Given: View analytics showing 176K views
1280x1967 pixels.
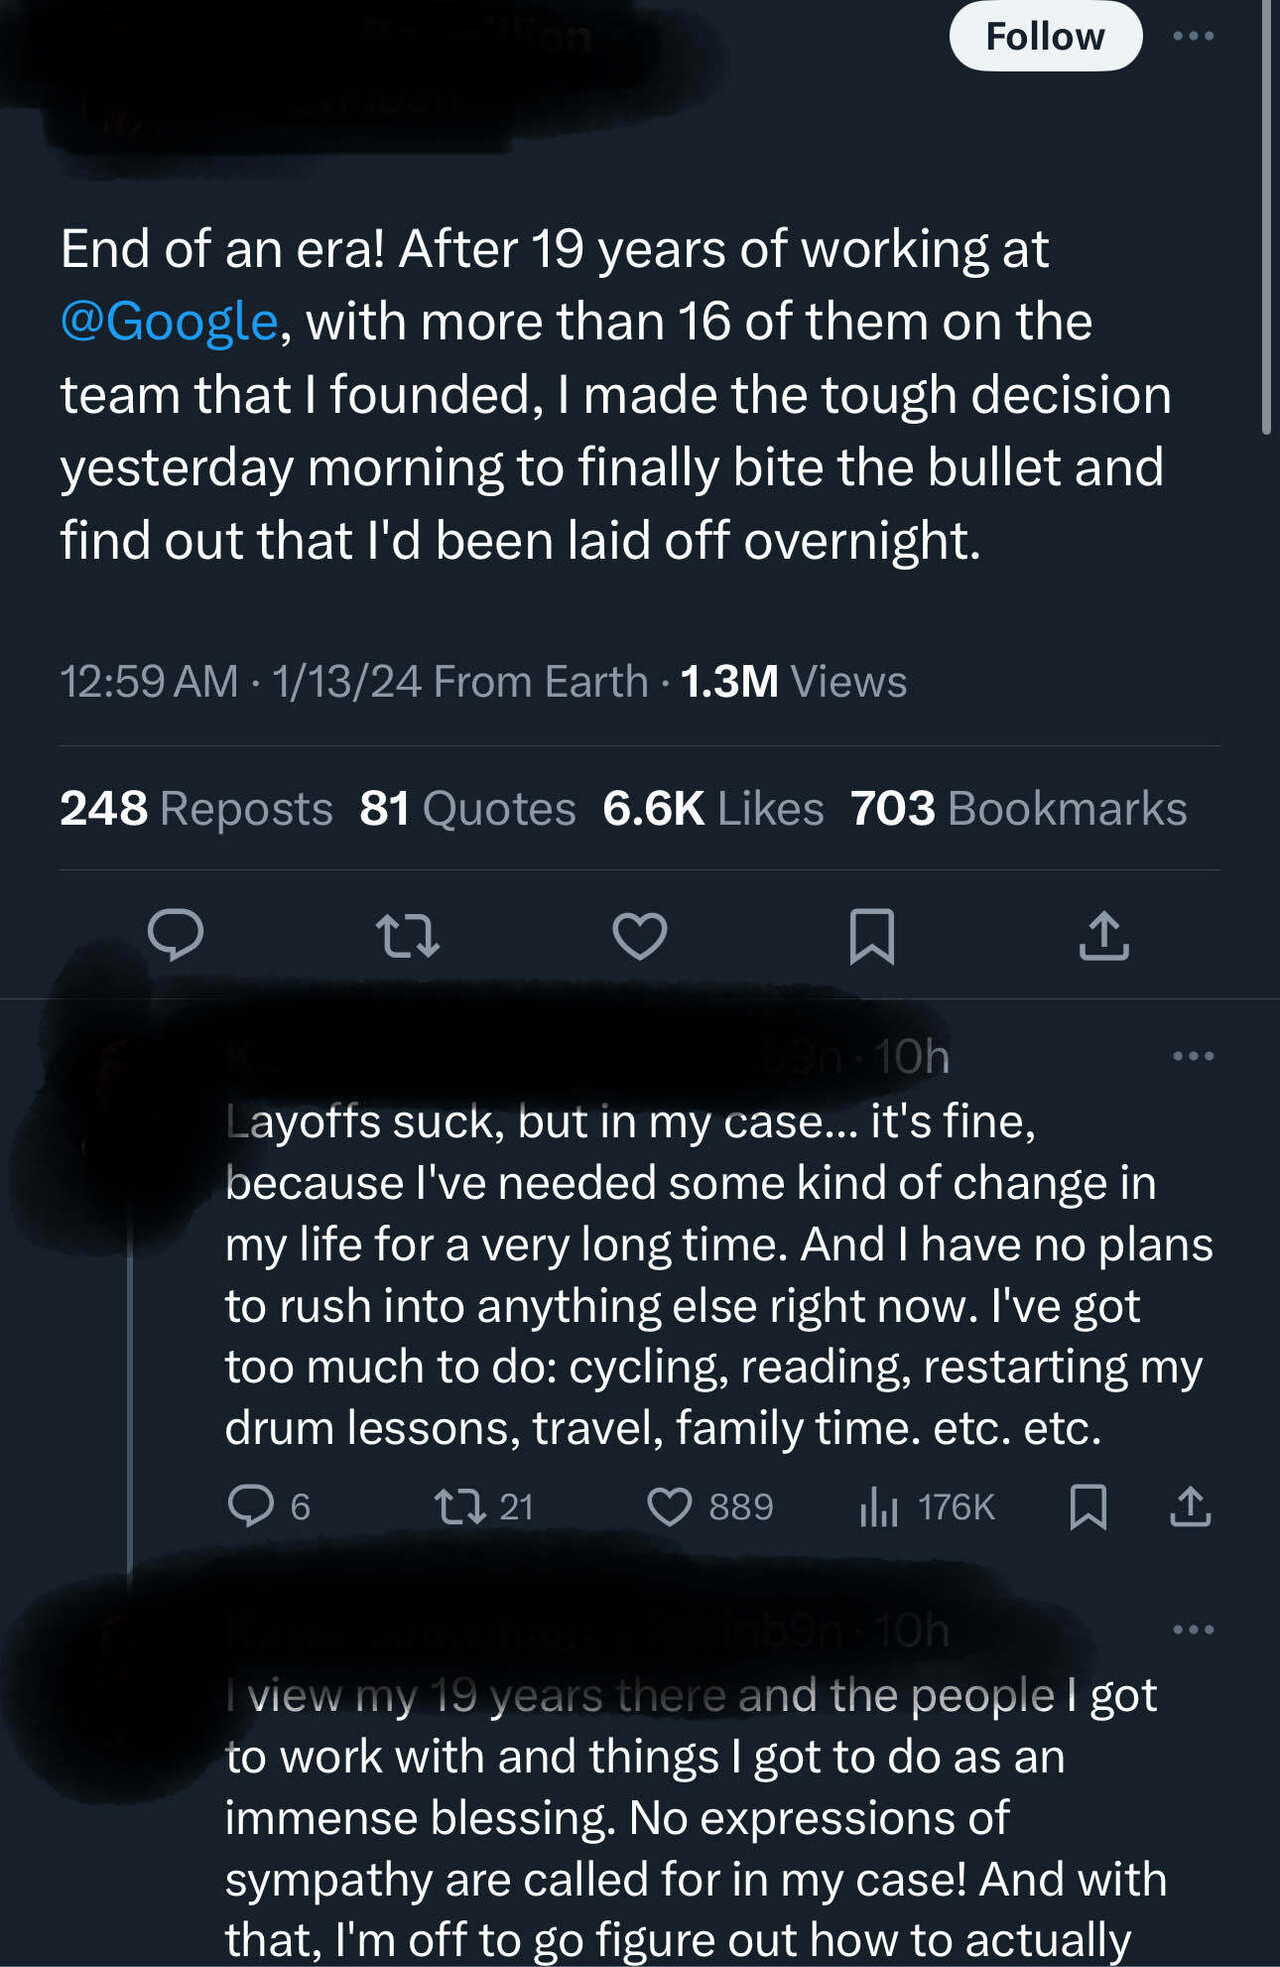Looking at the screenshot, I should 927,1506.
